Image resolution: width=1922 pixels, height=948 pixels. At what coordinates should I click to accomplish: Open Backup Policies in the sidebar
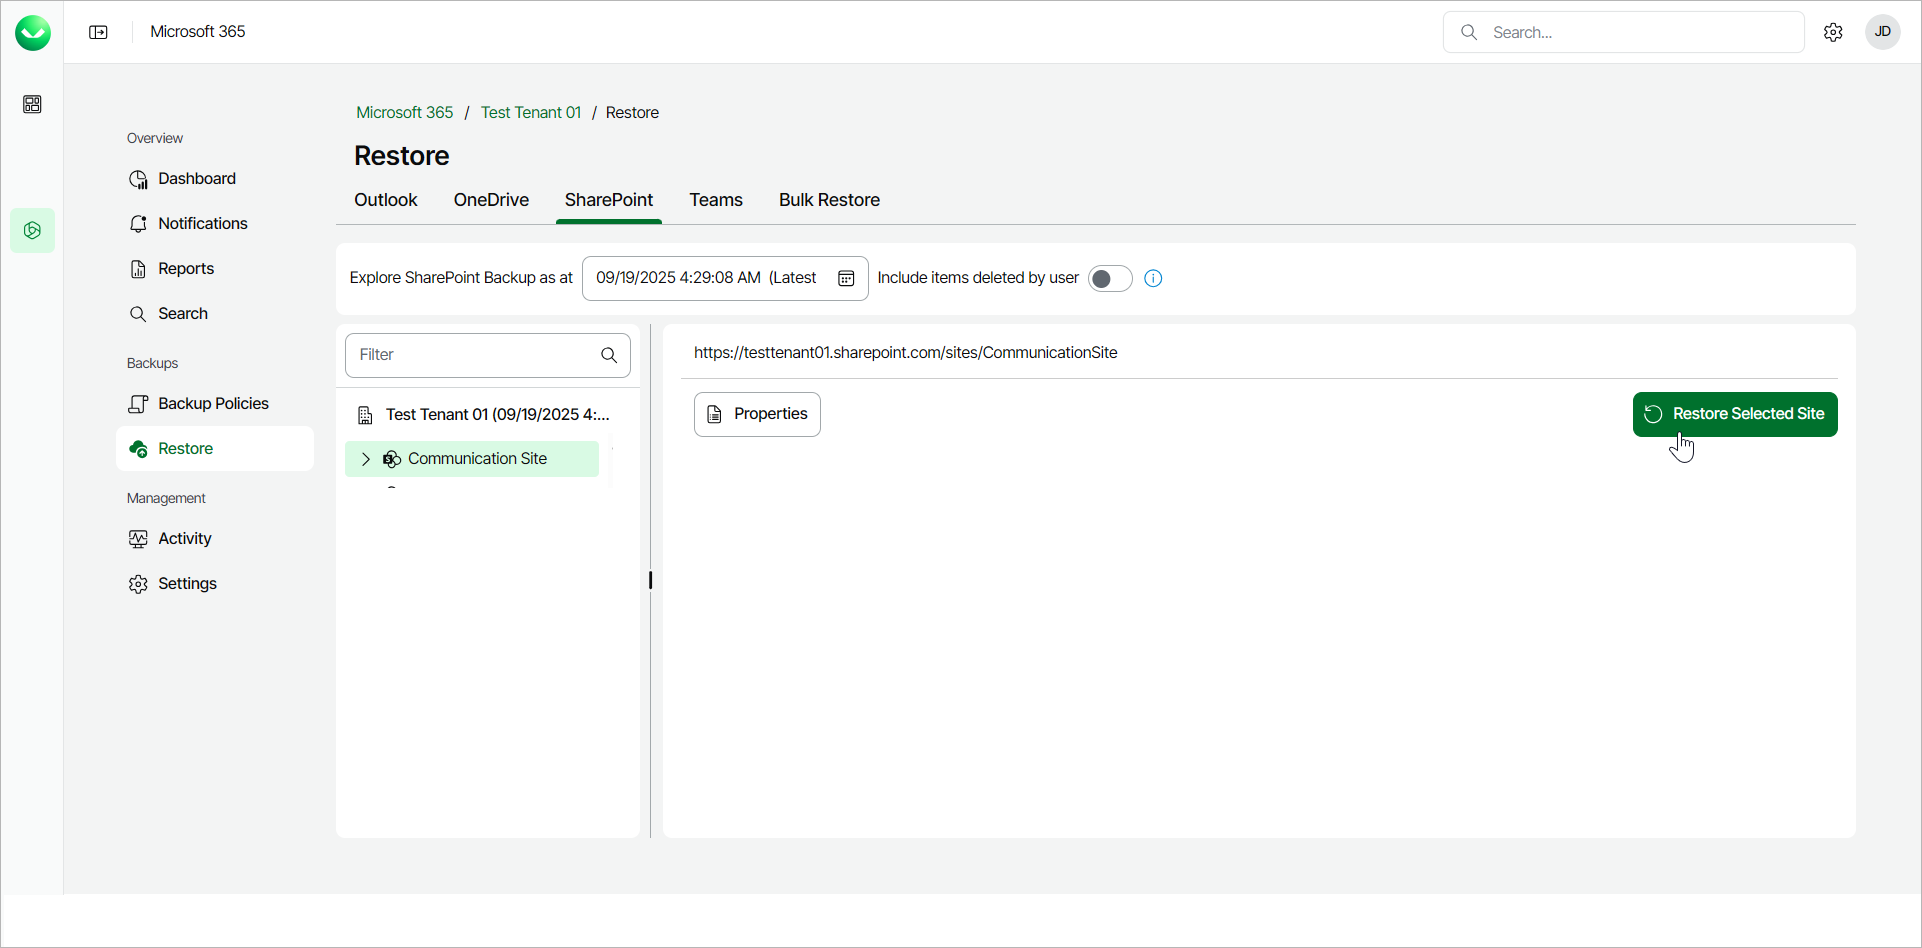click(x=213, y=403)
